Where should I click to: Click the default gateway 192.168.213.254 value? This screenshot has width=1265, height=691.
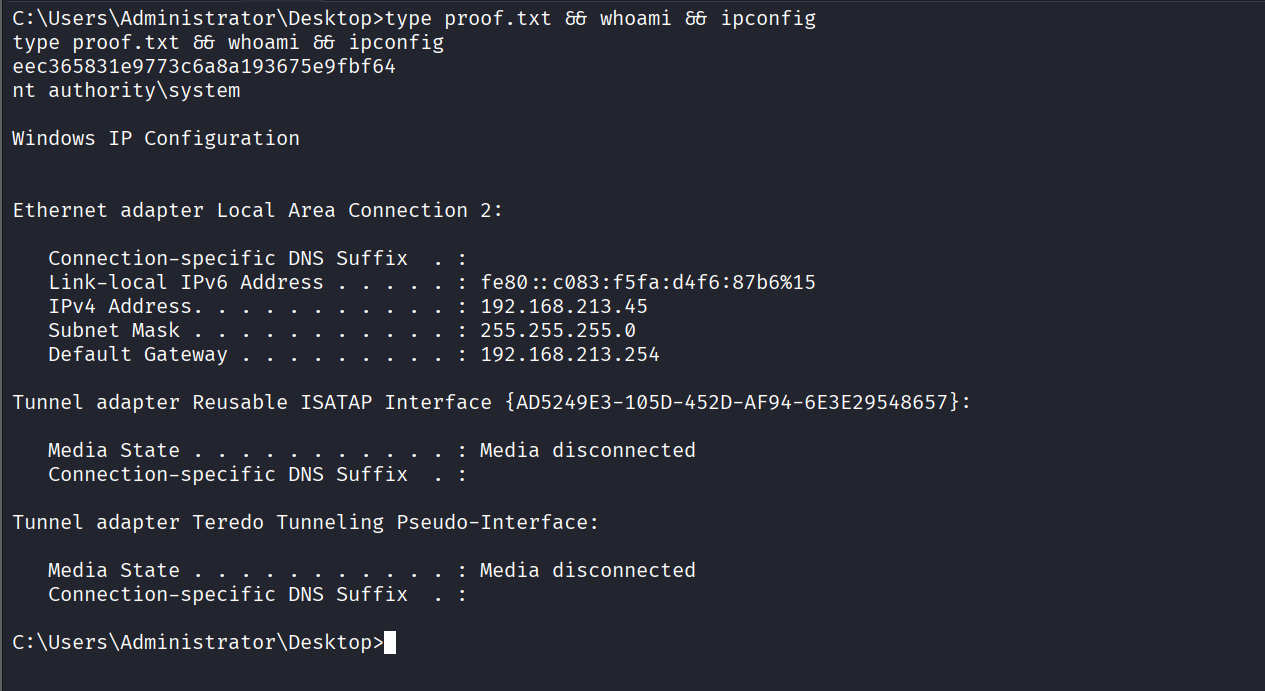[570, 355]
